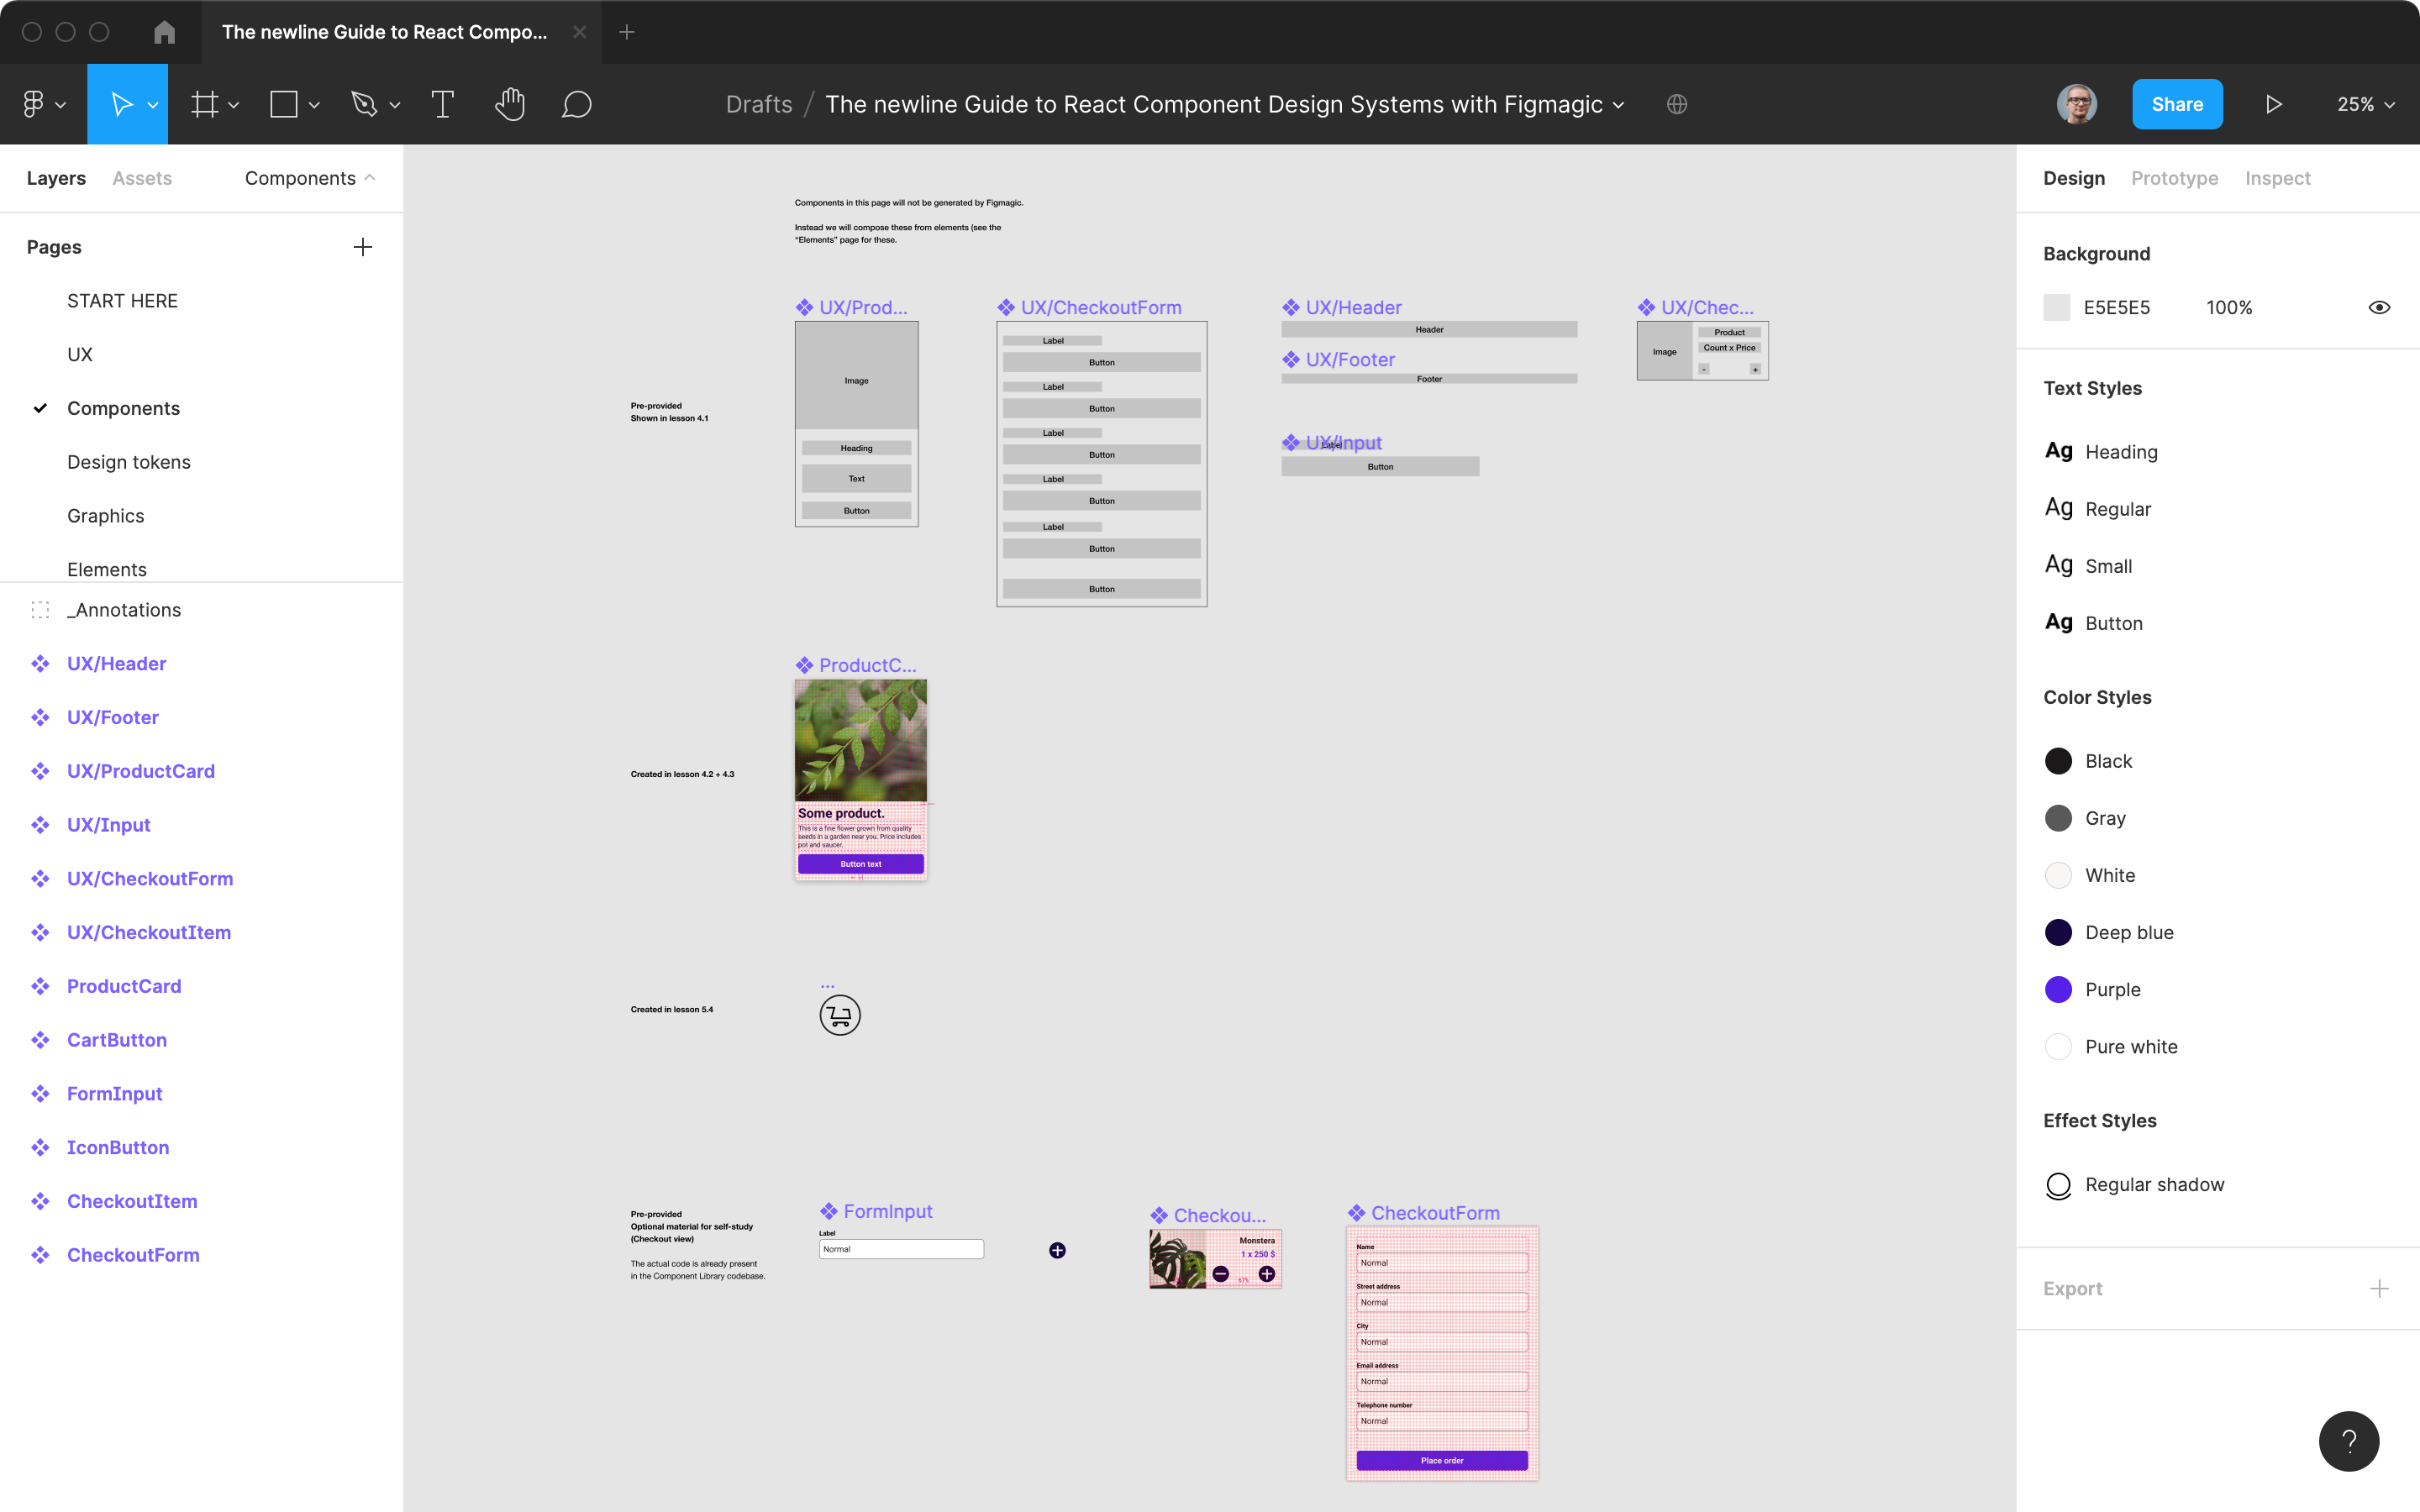
Task: Open the file name dropdown in the title bar
Action: tap(1619, 104)
